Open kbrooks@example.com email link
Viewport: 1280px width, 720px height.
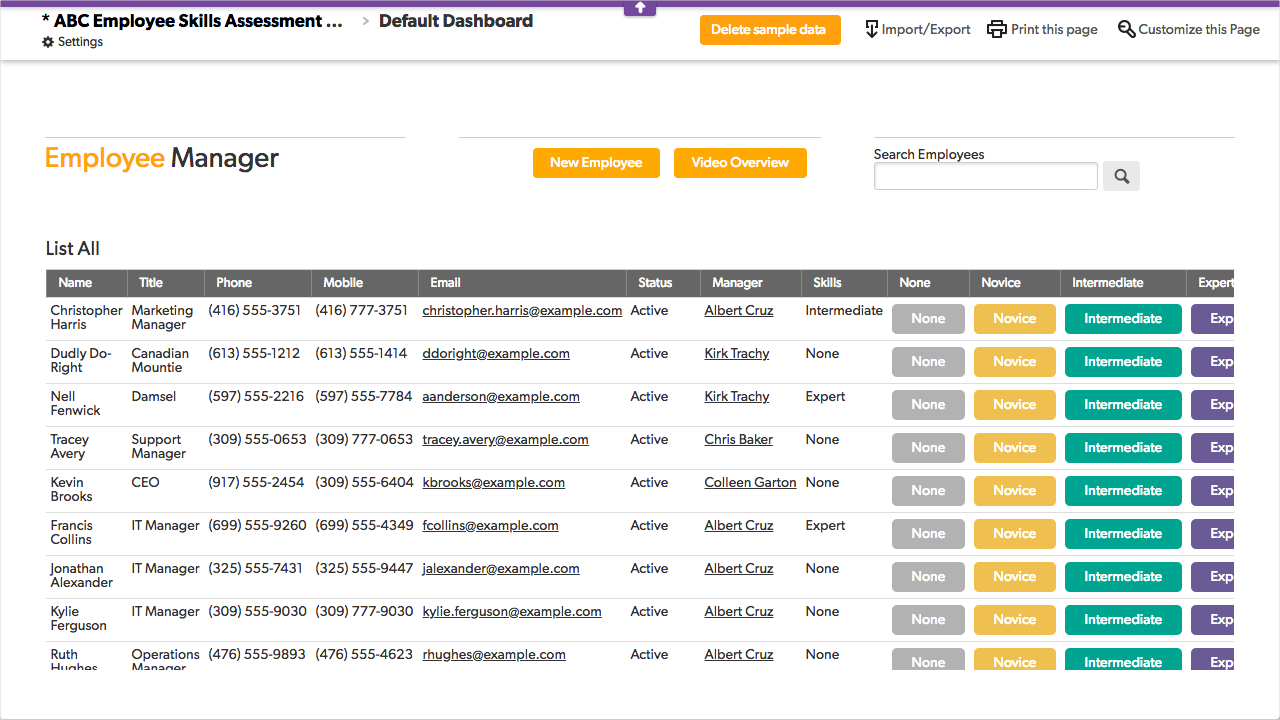pos(493,483)
